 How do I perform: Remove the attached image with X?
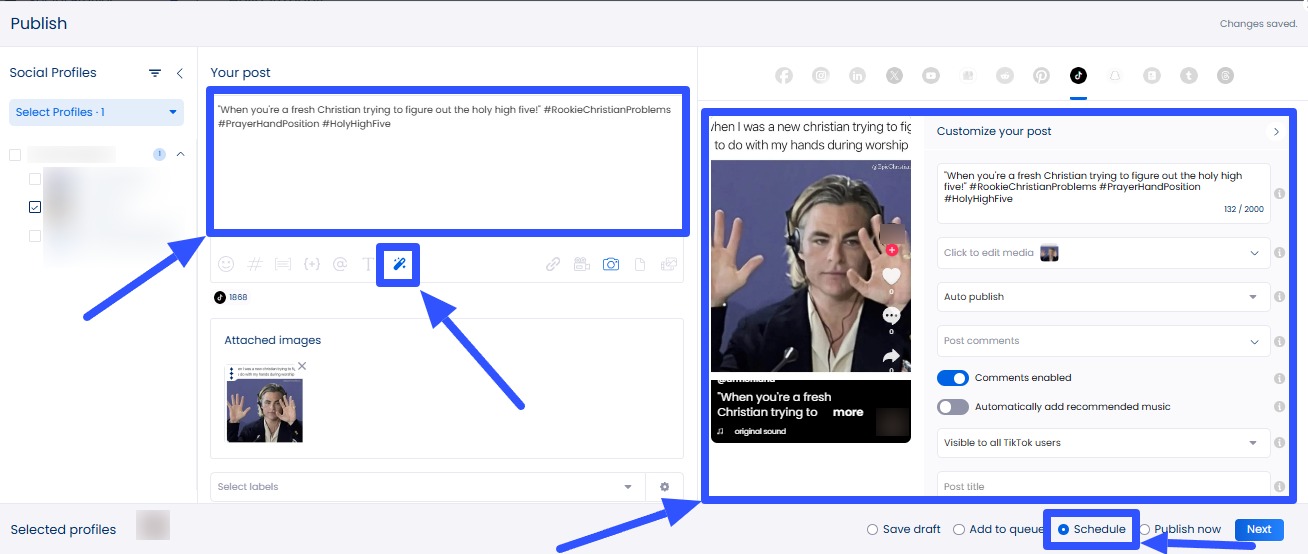click(x=302, y=366)
